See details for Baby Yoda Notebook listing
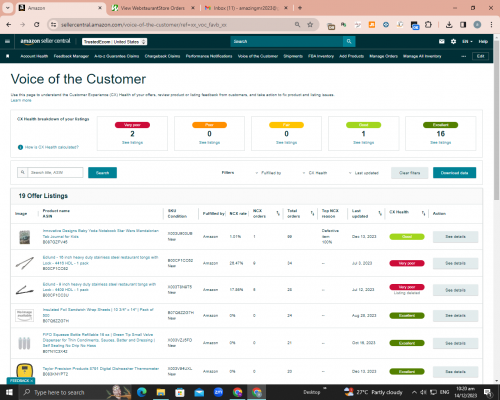The height and width of the screenshot is (400, 500). (x=455, y=237)
